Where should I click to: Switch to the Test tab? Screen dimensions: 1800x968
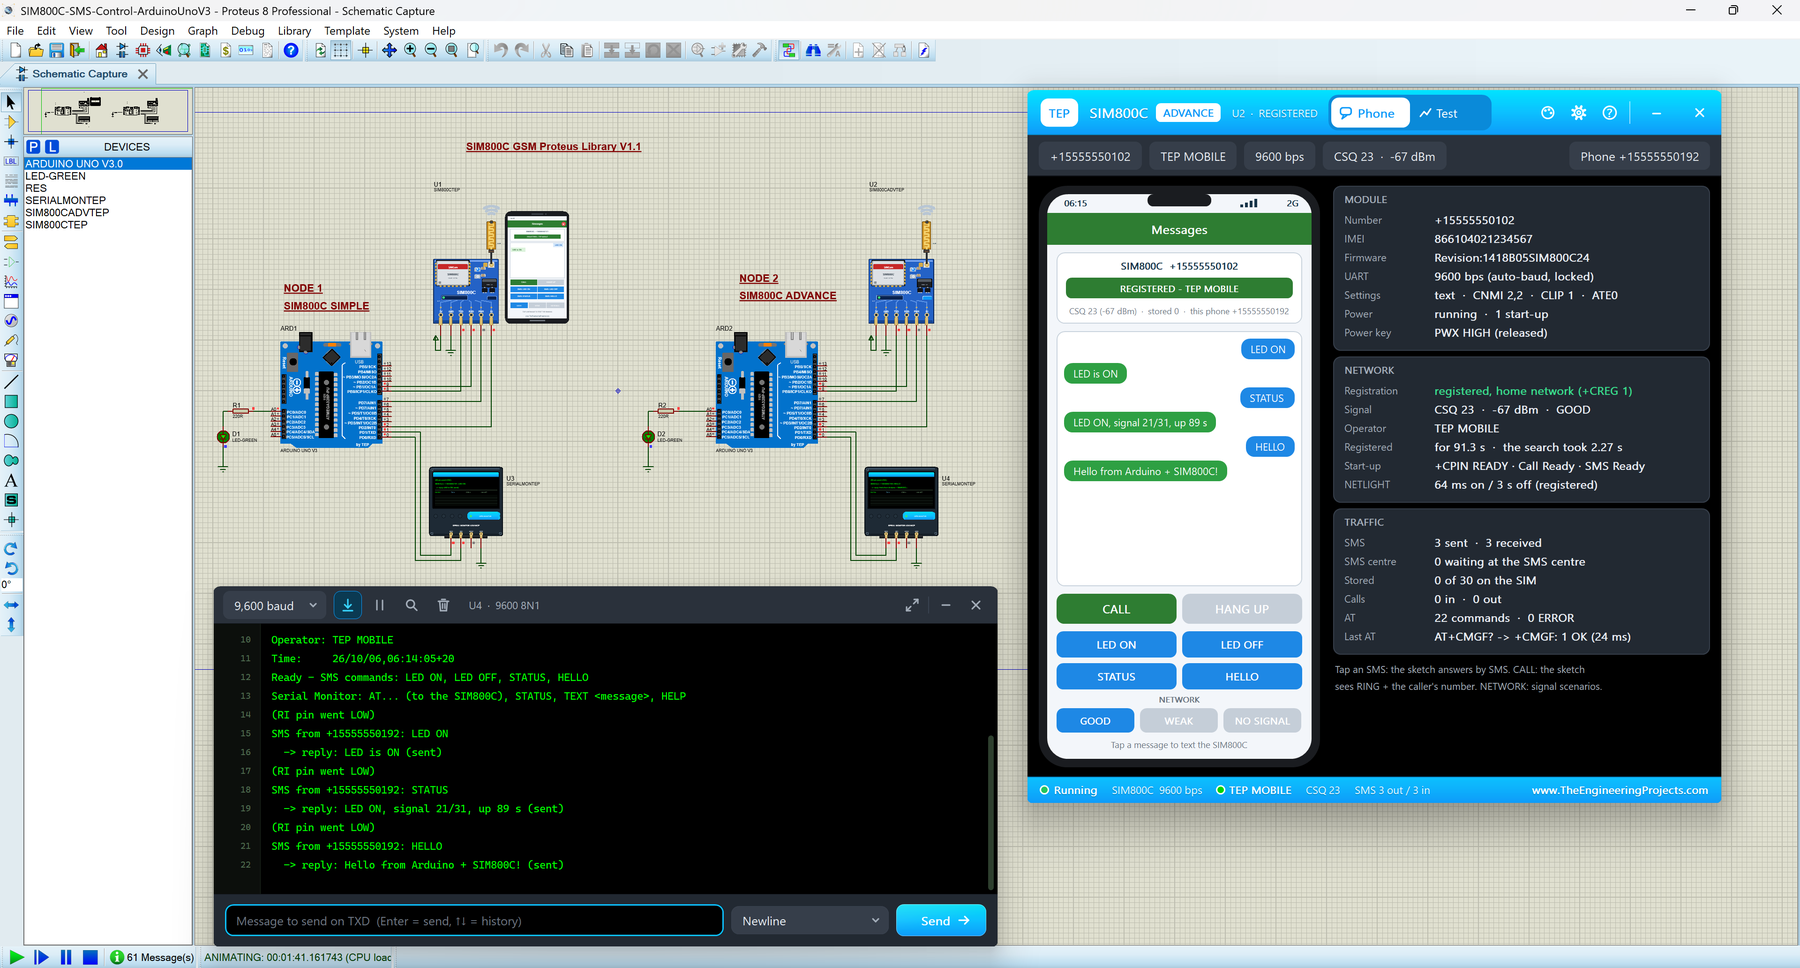1439,113
